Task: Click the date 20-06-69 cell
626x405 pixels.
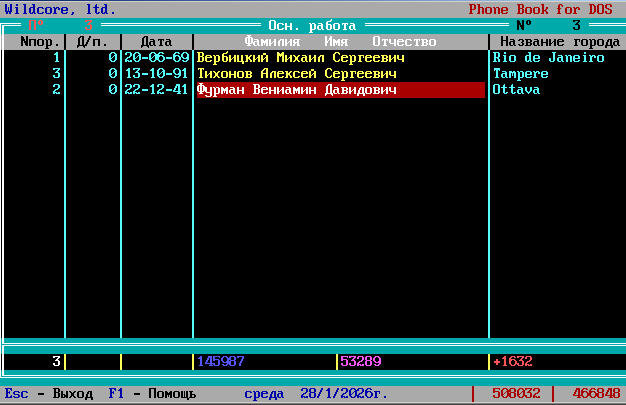Action: tap(156, 58)
